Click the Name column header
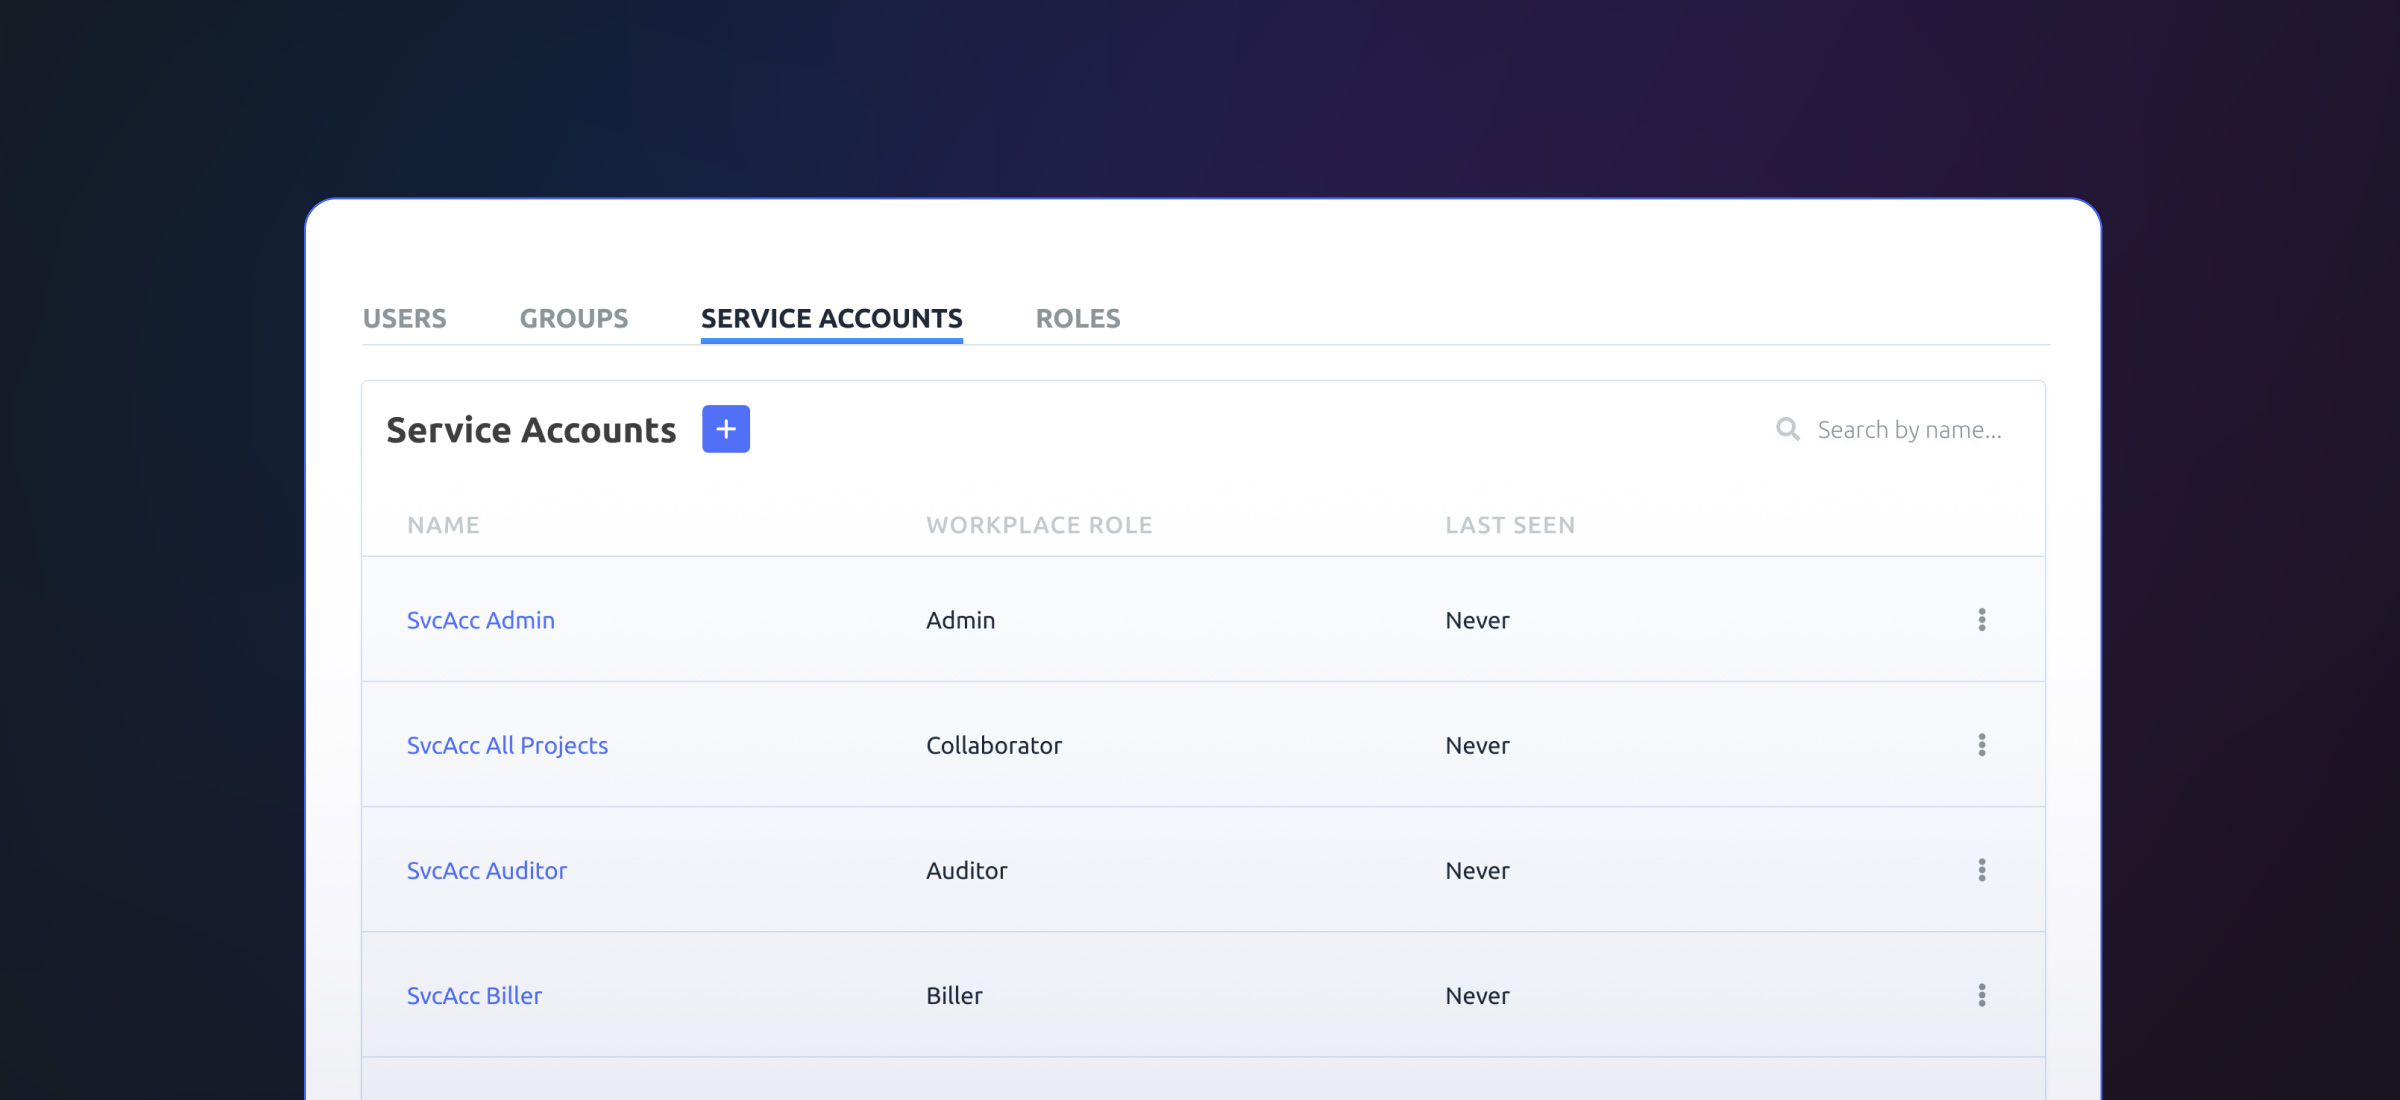The height and width of the screenshot is (1100, 2400). point(443,525)
